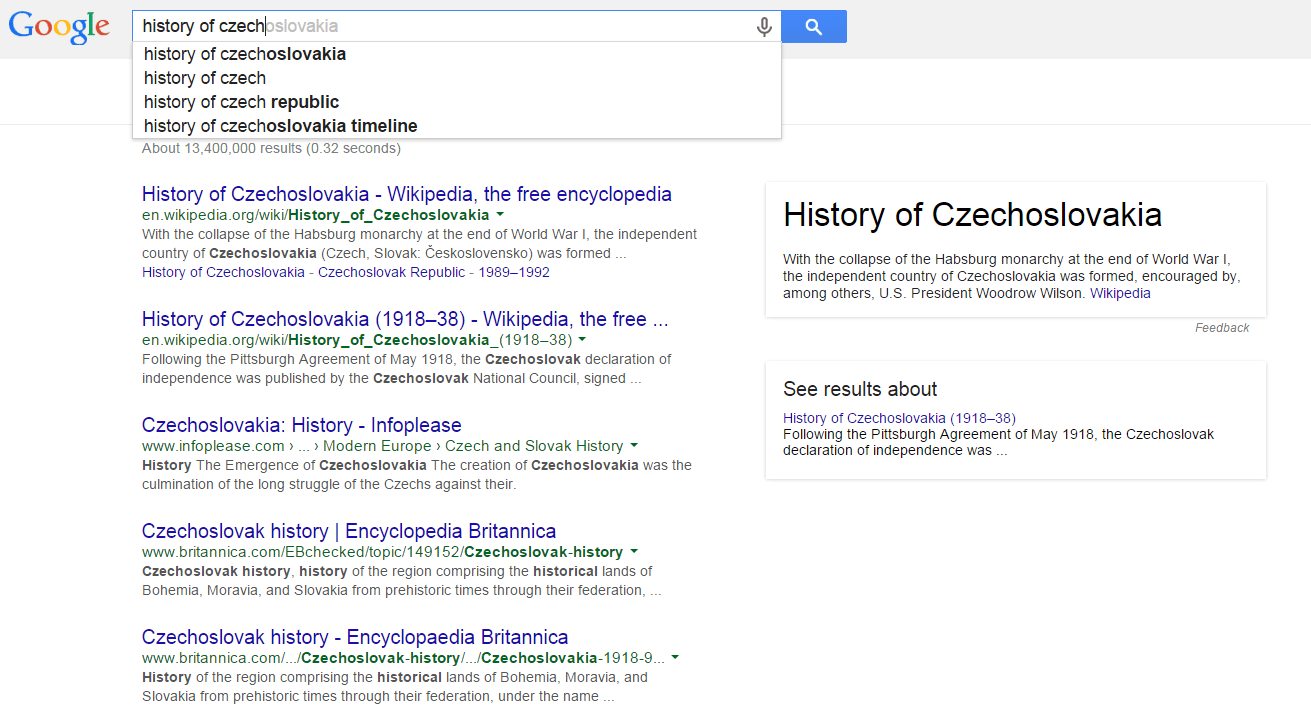The height and width of the screenshot is (718, 1311).
Task: Select suggestion 'history of czechoslovakia timeline'
Action: [457, 126]
